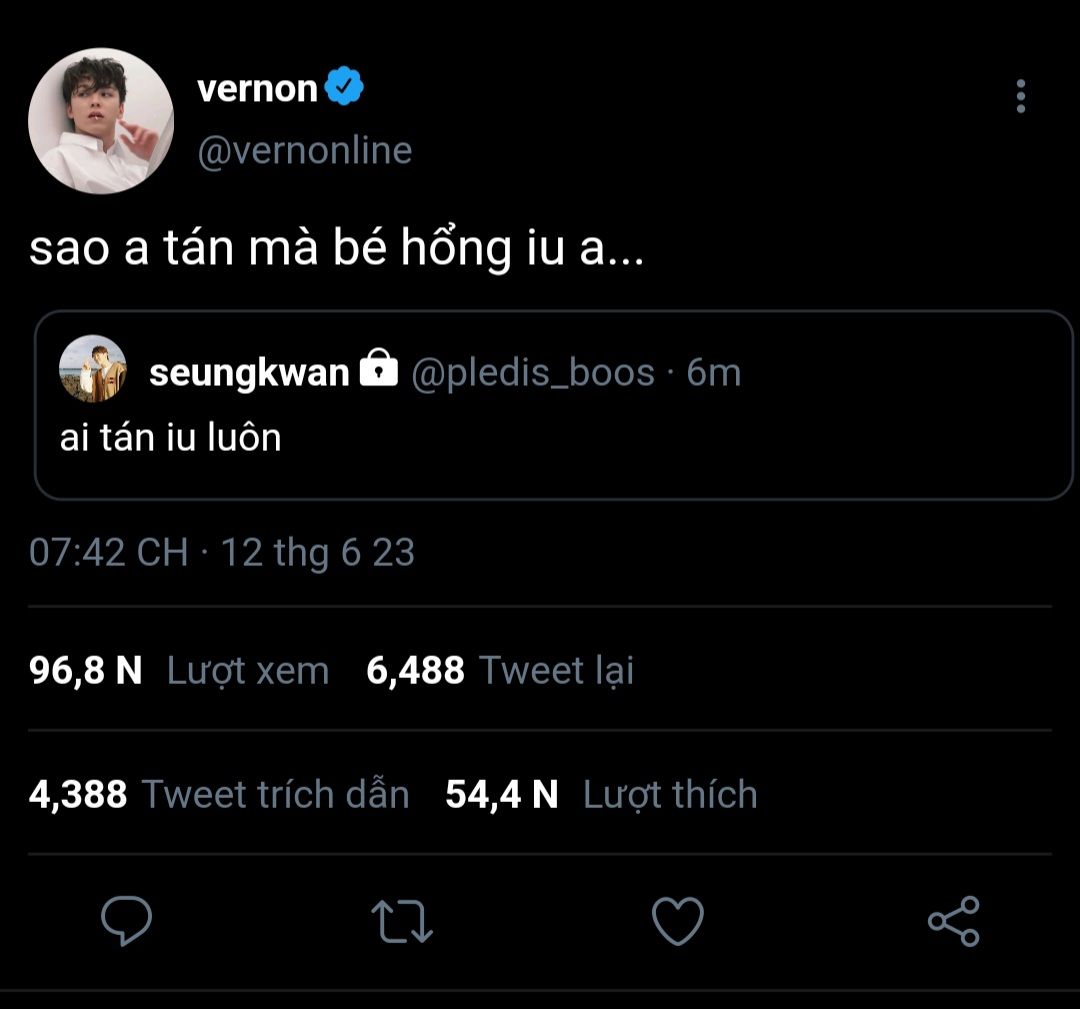The width and height of the screenshot is (1080, 1009).
Task: Open the quoted tweet "ai tán iu luôn"
Action: point(552,437)
